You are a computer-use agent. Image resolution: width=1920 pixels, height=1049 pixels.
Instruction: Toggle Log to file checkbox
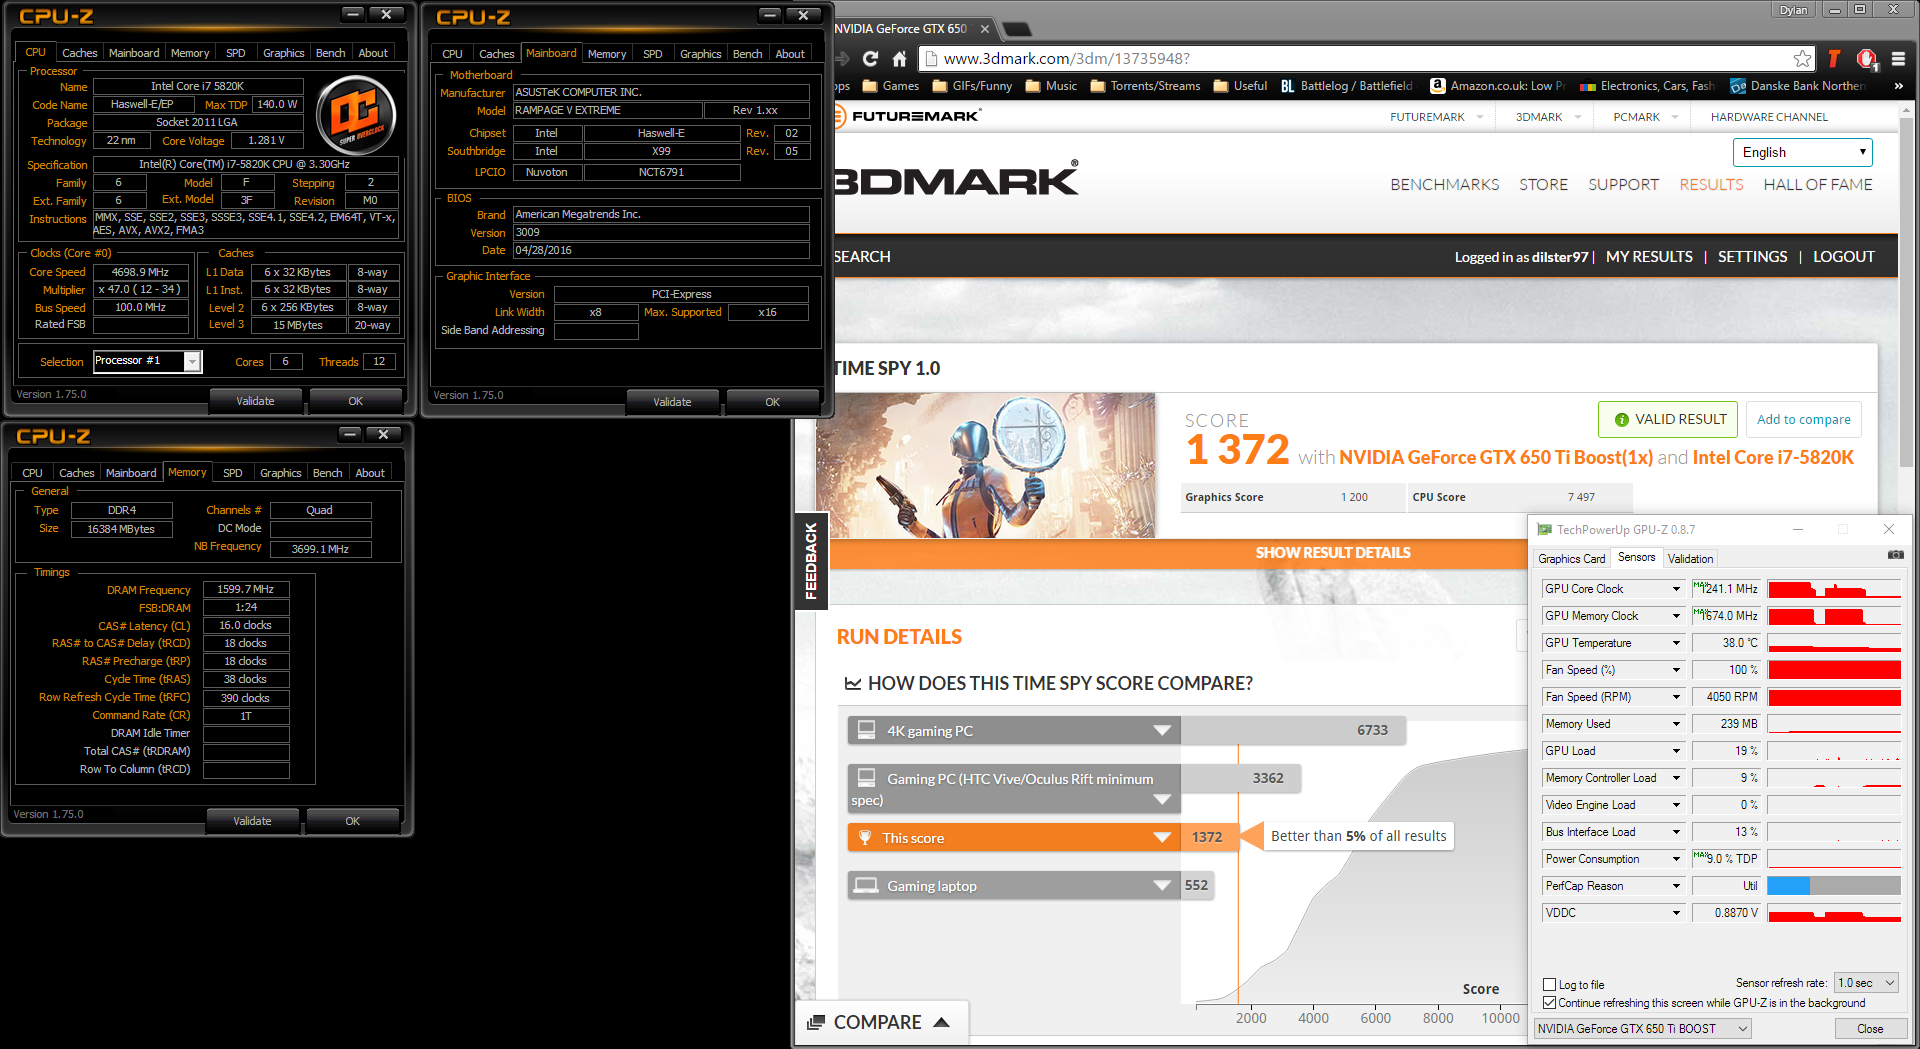(x=1549, y=984)
